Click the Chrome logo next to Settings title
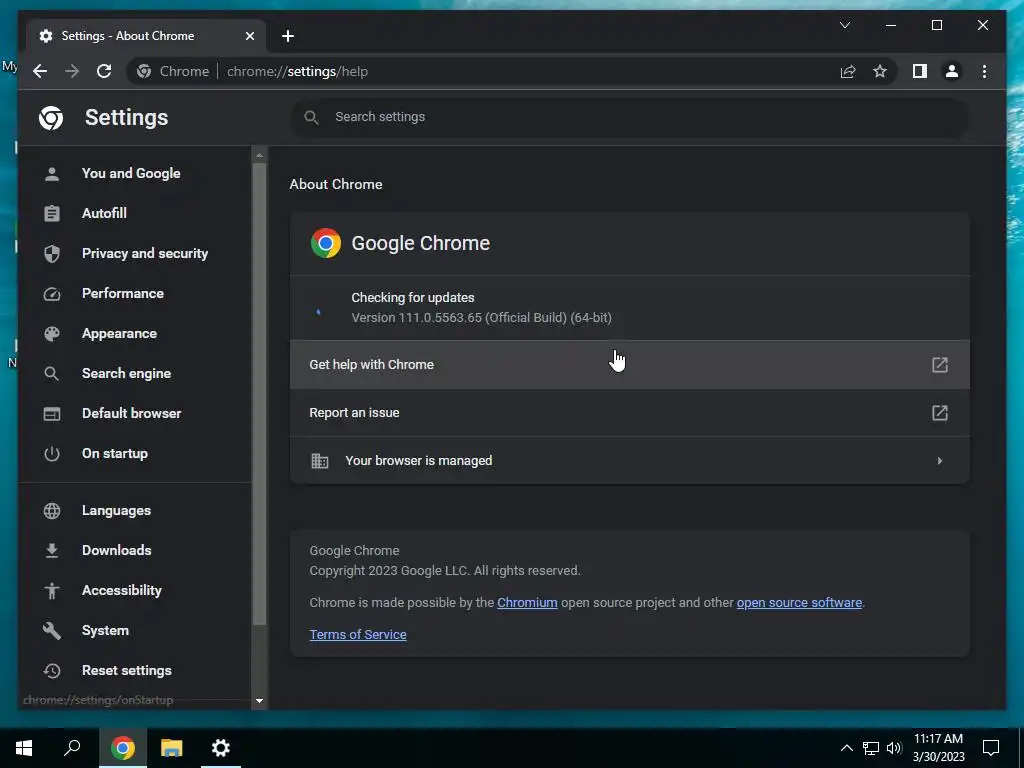This screenshot has height=768, width=1024. (51, 118)
